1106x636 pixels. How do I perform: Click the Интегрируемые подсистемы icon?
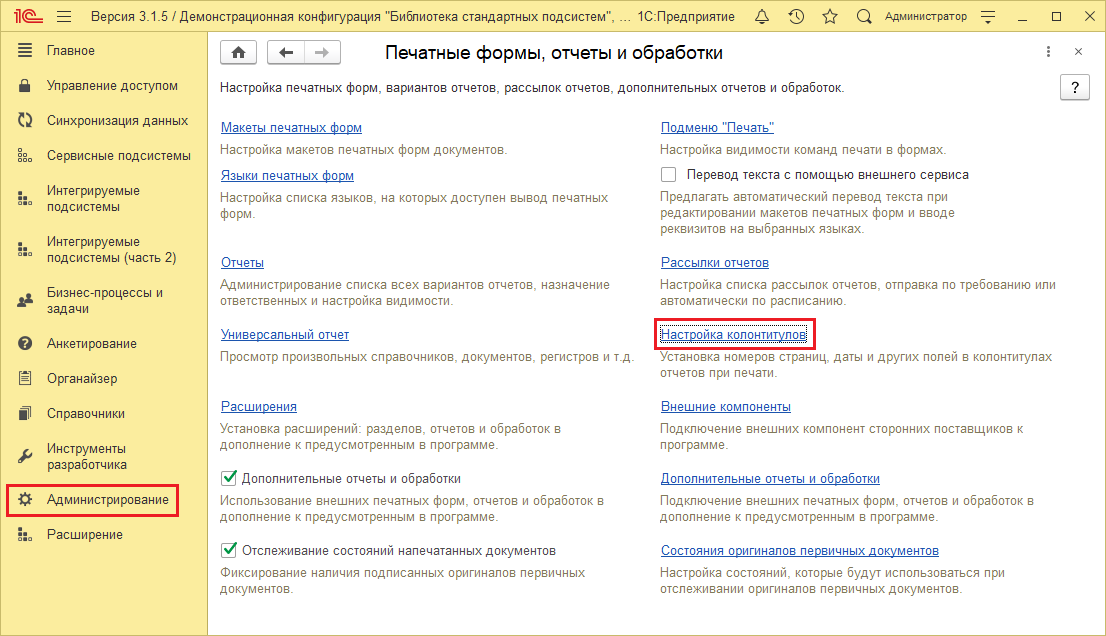(25, 199)
